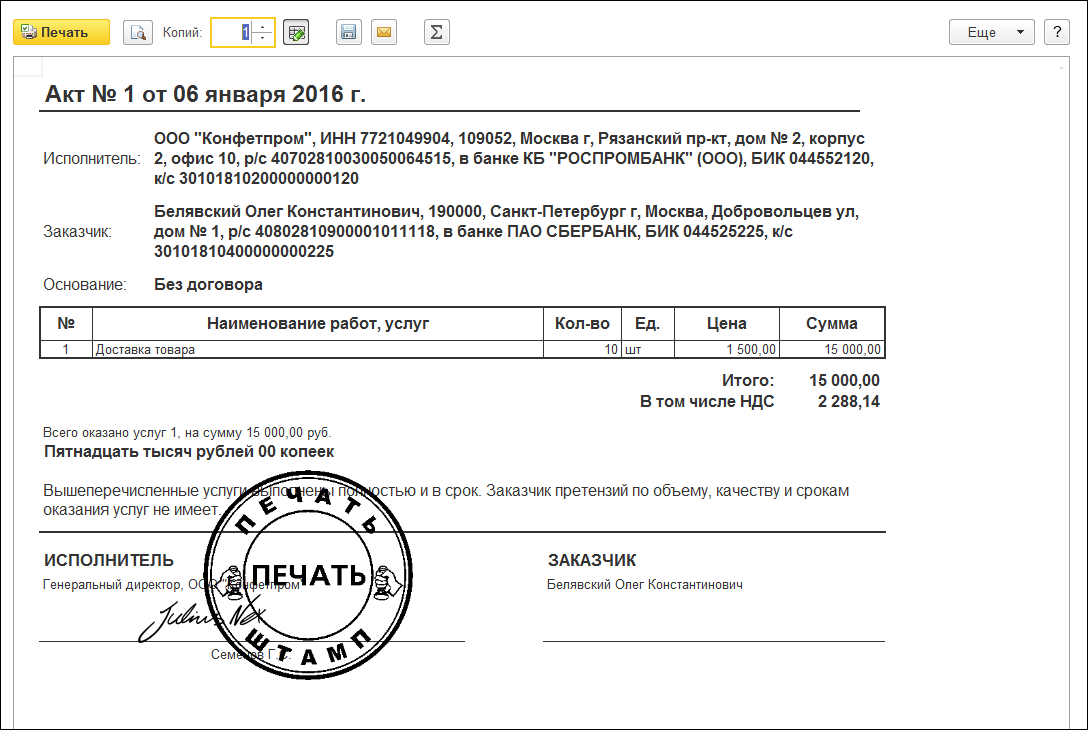Click the 'Итого:' label
The image size is (1088, 730).
pyautogui.click(x=748, y=380)
